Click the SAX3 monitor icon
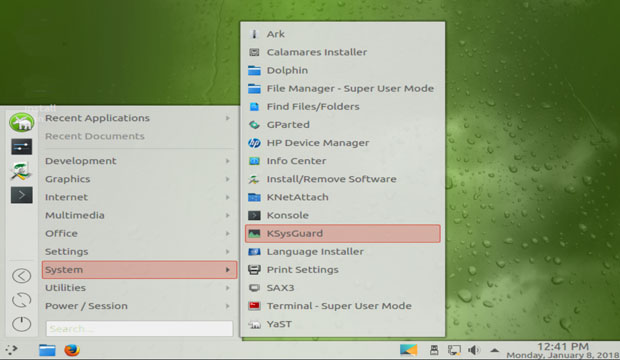Image resolution: width=620 pixels, height=360 pixels. pos(254,288)
